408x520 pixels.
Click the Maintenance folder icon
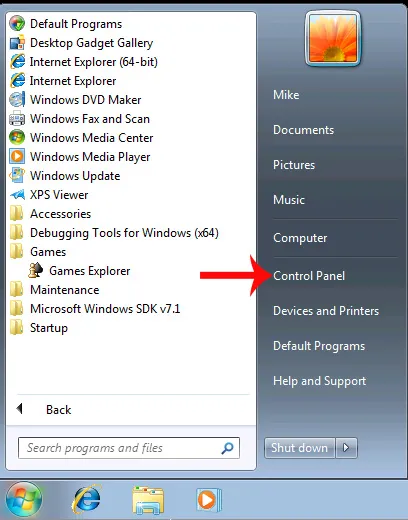click(x=17, y=290)
